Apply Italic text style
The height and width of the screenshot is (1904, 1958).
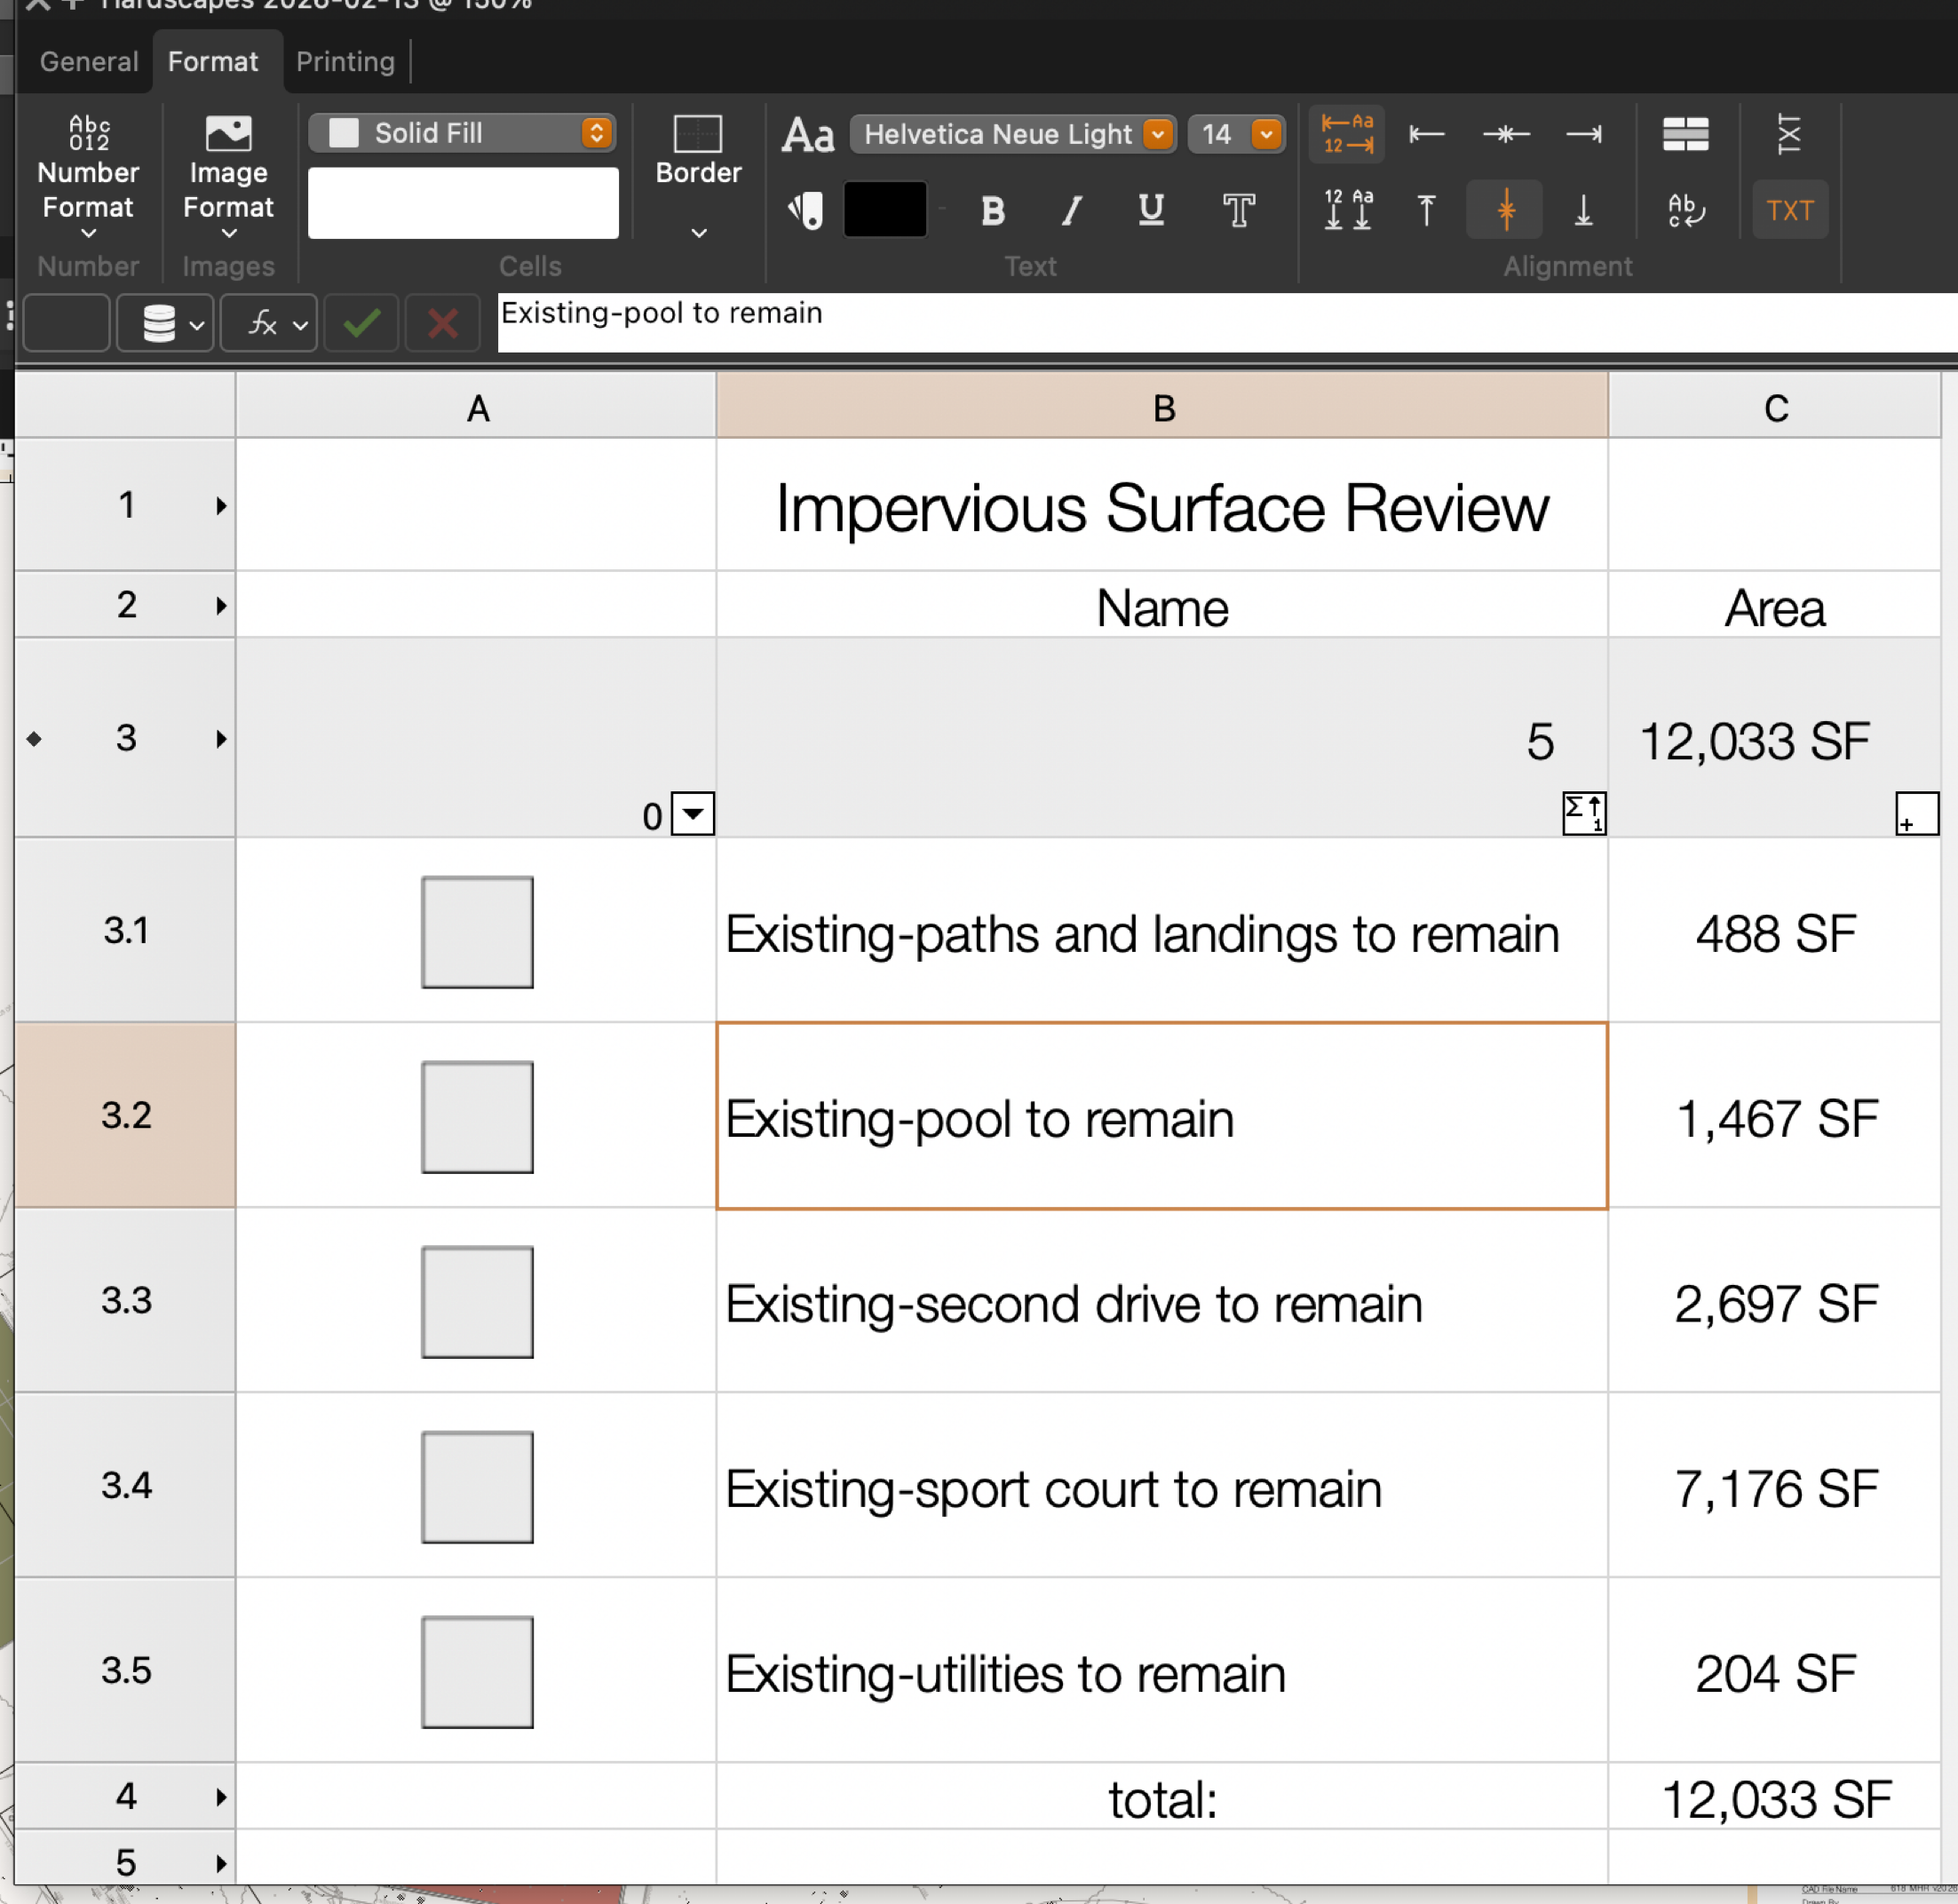click(1072, 211)
